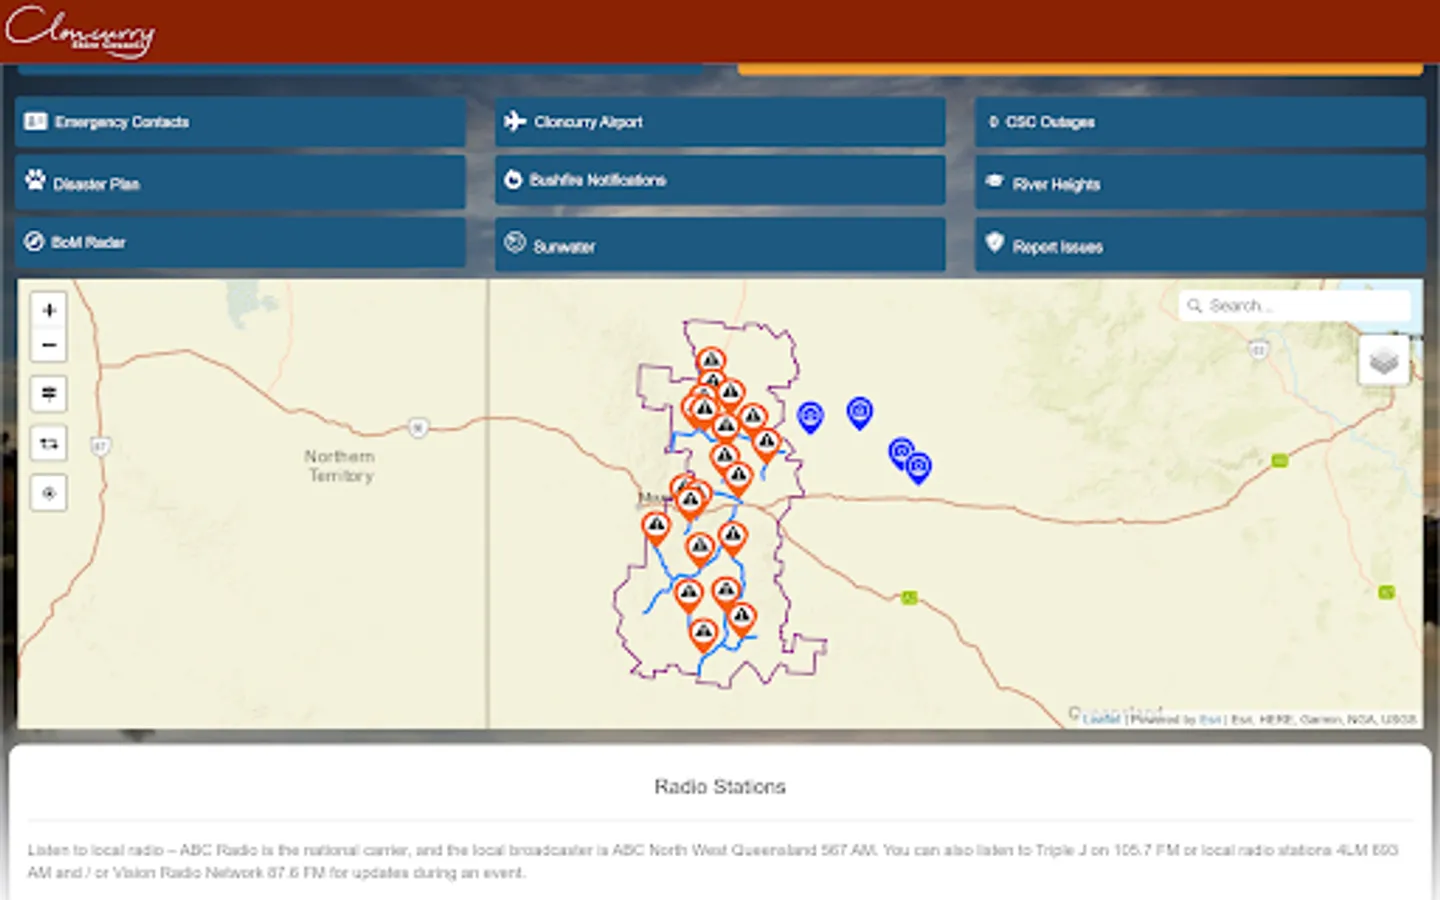Zoom out on the map
Screen dimensions: 1440x900
[49, 345]
